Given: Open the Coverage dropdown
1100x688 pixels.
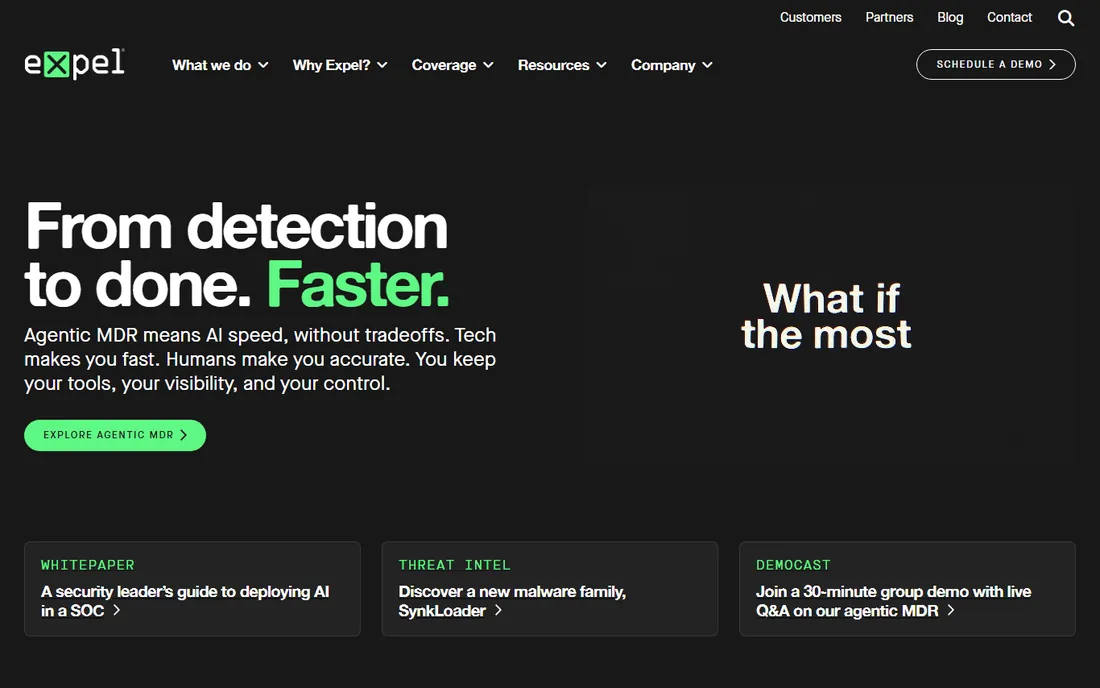Looking at the screenshot, I should tap(452, 65).
